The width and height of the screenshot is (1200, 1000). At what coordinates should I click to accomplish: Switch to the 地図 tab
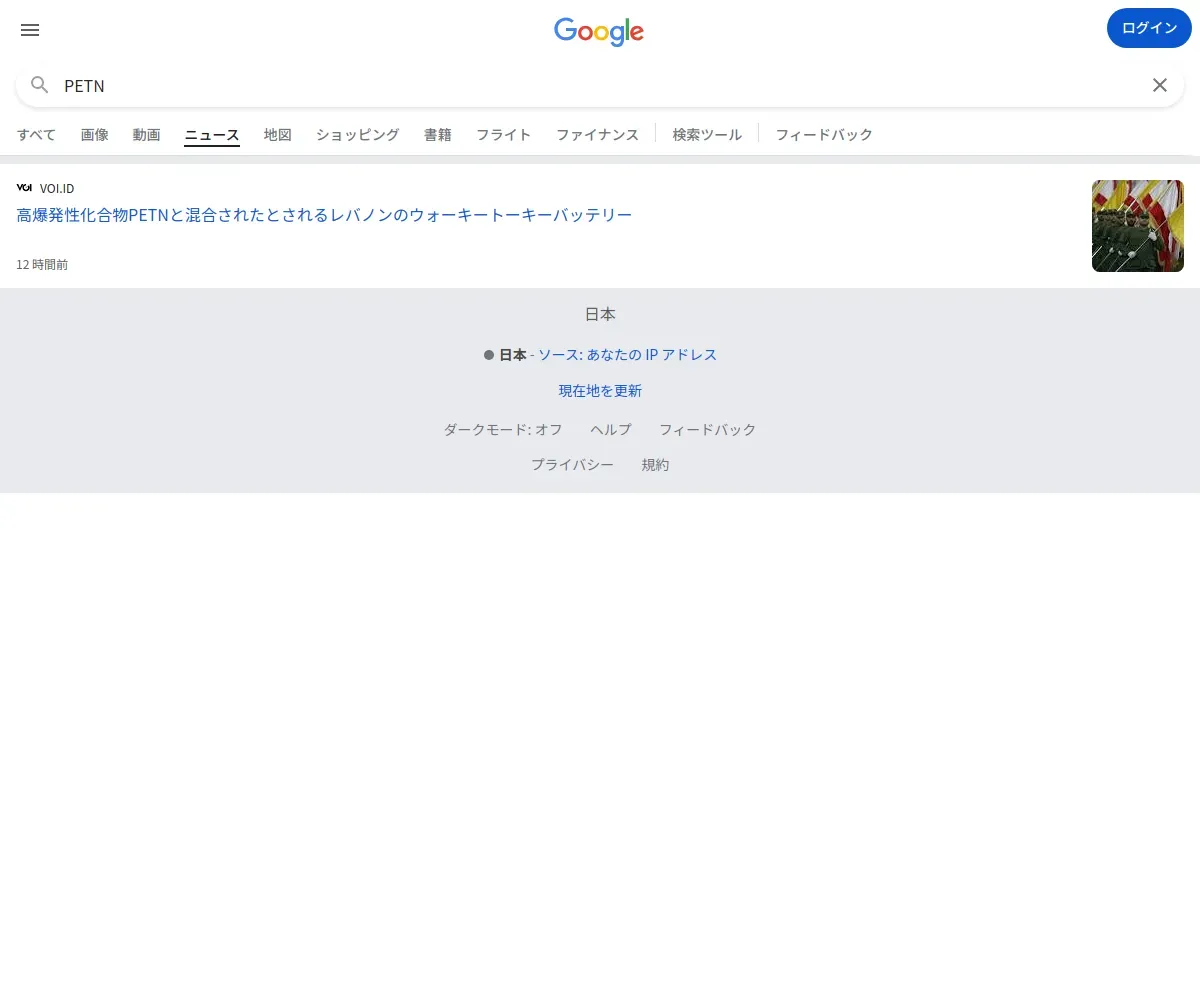pyautogui.click(x=278, y=134)
